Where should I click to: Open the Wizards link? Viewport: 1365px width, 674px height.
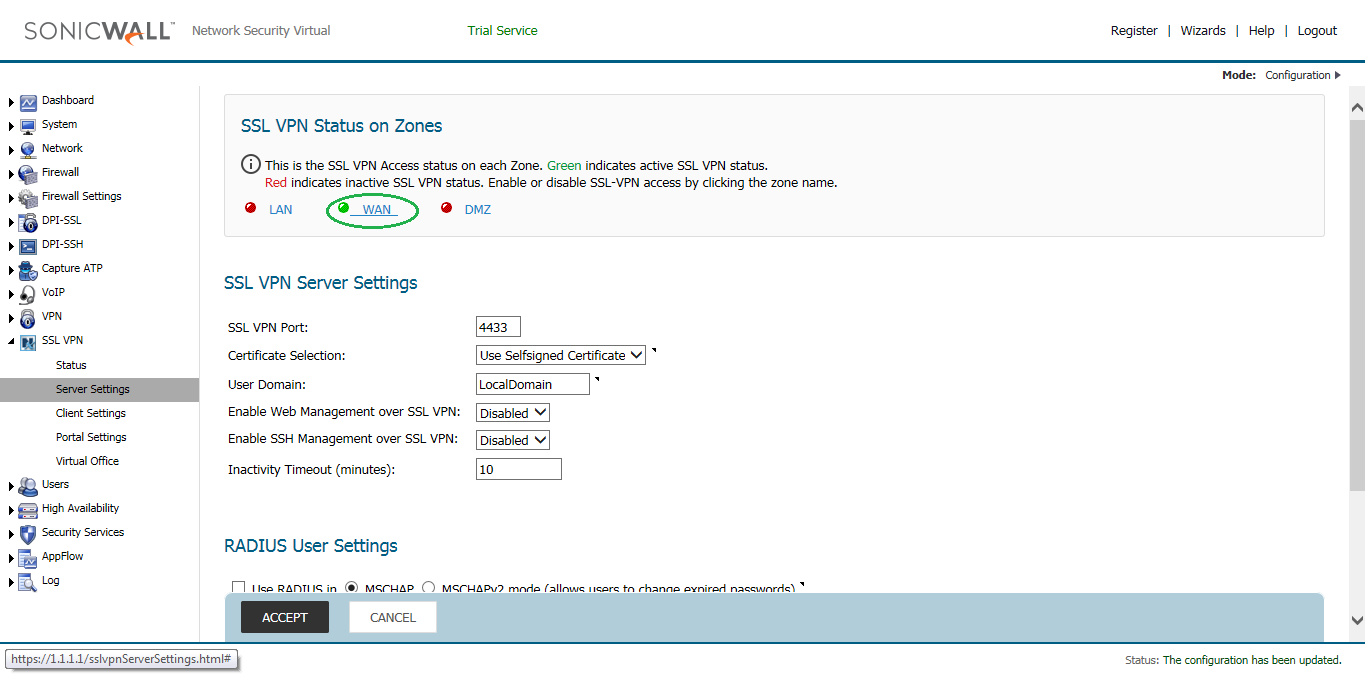(x=1202, y=30)
